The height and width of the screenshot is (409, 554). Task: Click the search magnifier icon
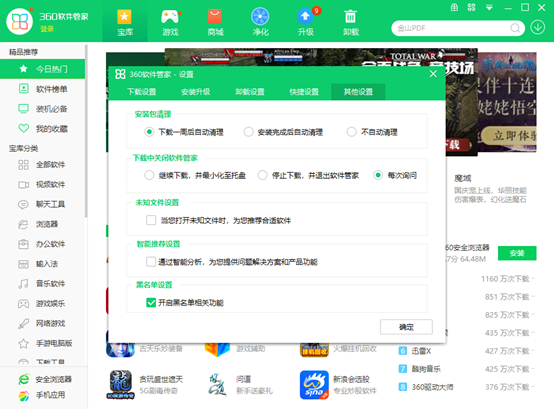(x=515, y=28)
